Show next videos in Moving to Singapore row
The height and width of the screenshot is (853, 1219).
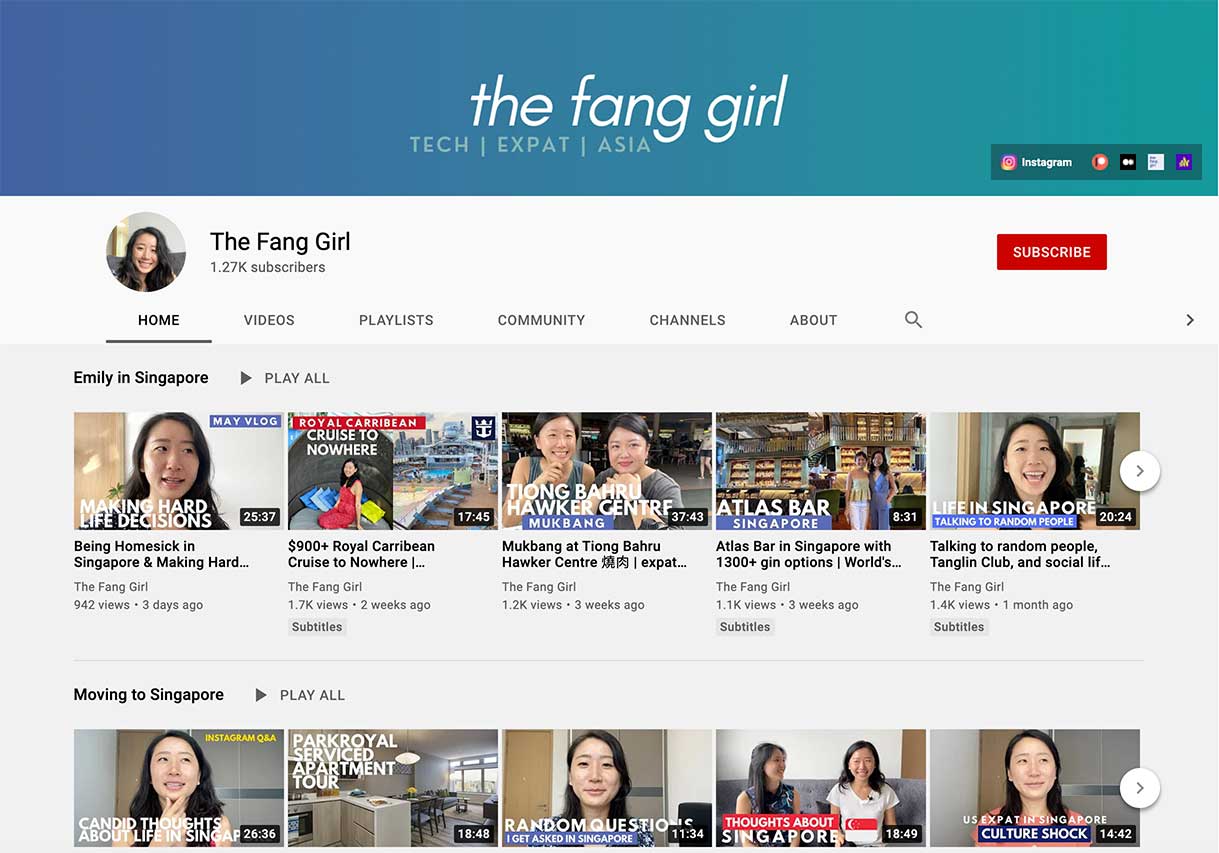tap(1139, 788)
